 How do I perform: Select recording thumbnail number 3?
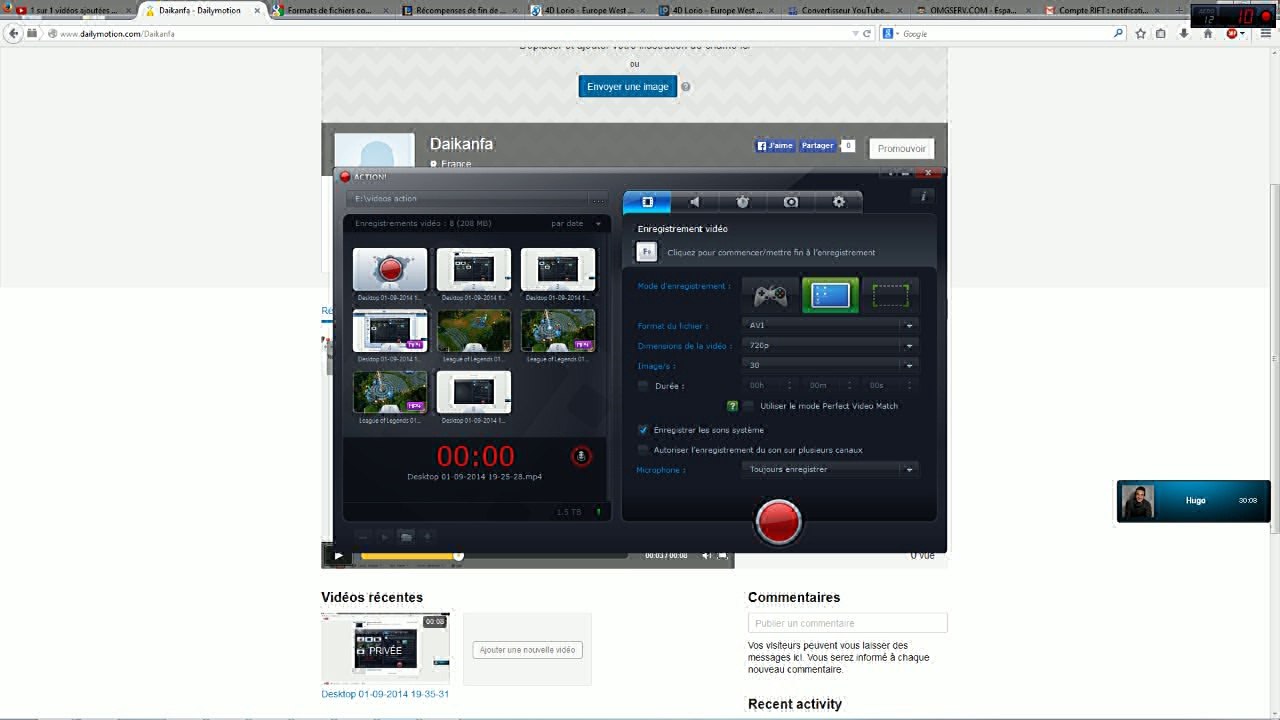558,270
